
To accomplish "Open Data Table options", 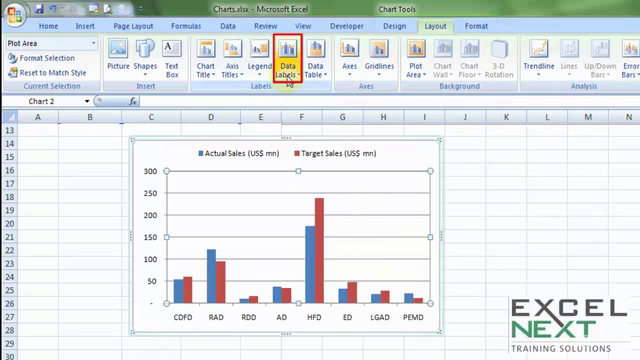I will coord(316,58).
